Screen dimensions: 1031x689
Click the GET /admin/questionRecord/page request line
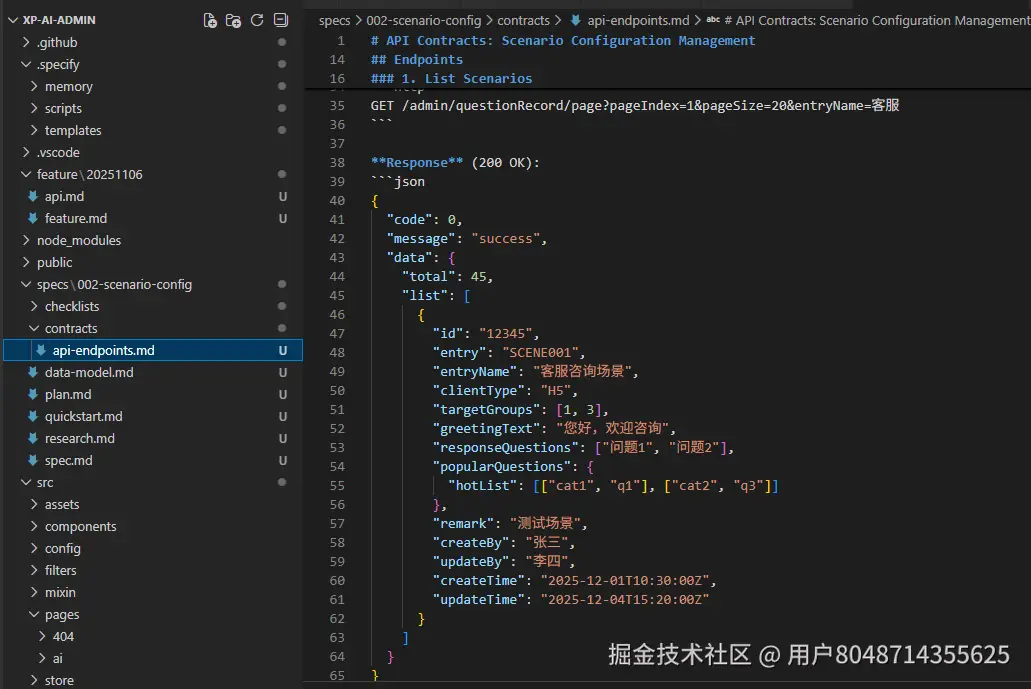click(635, 105)
